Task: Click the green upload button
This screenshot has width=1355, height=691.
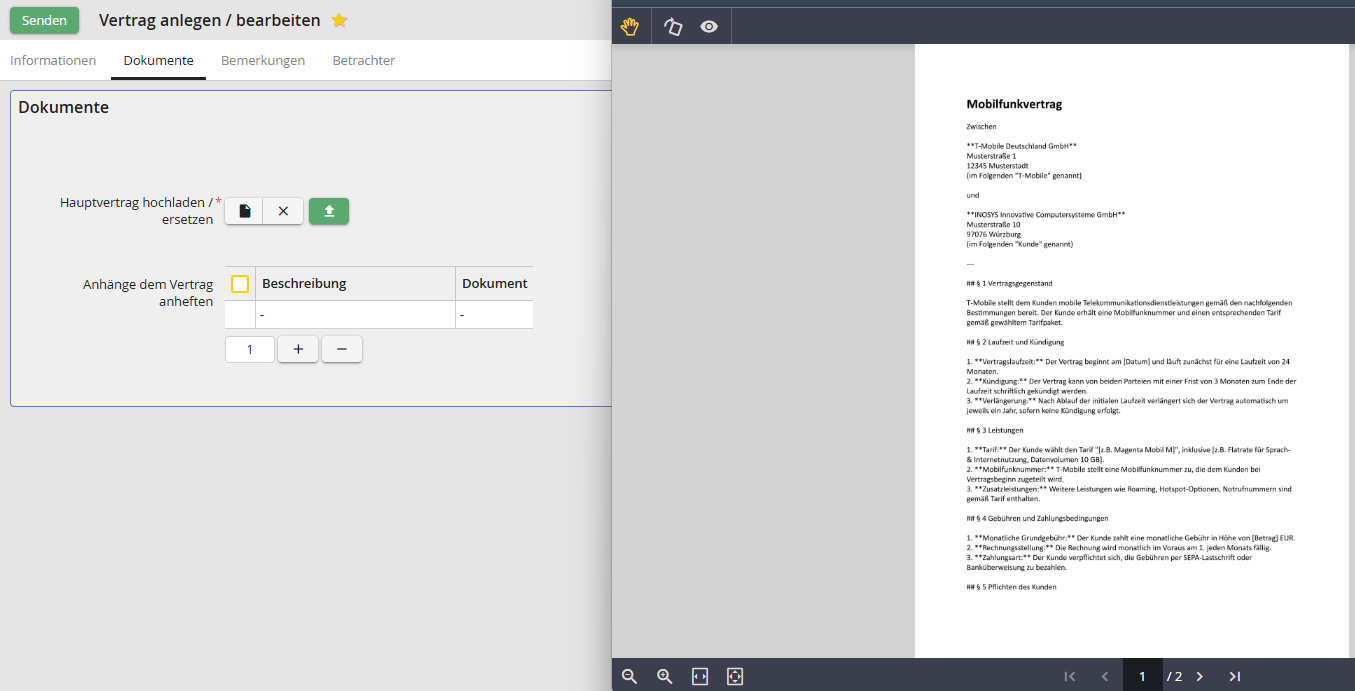Action: 329,211
